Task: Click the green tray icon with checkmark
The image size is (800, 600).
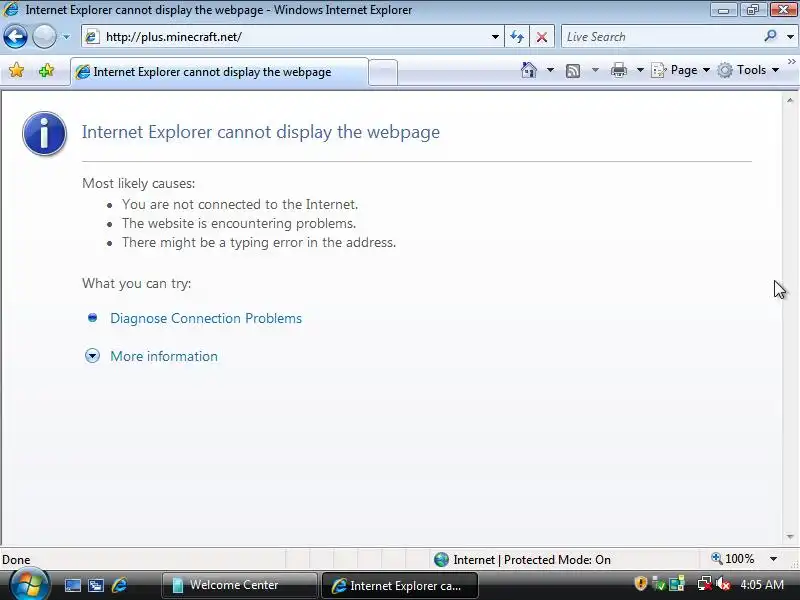Action: tap(659, 584)
